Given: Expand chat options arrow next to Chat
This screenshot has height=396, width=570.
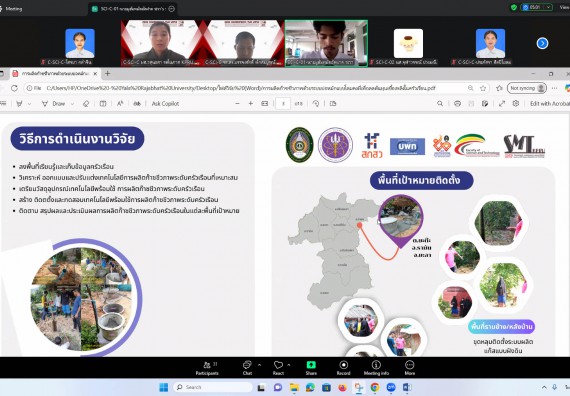Looking at the screenshot, I should point(260,364).
